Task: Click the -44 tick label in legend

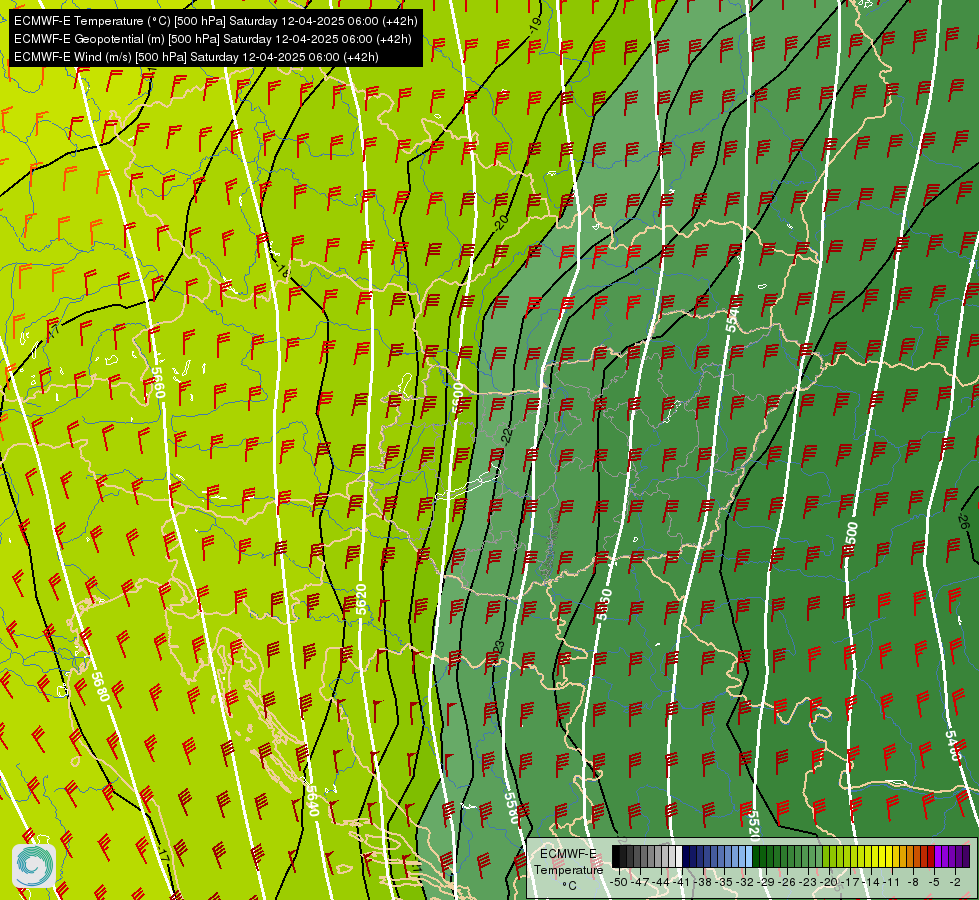Action: tap(661, 883)
